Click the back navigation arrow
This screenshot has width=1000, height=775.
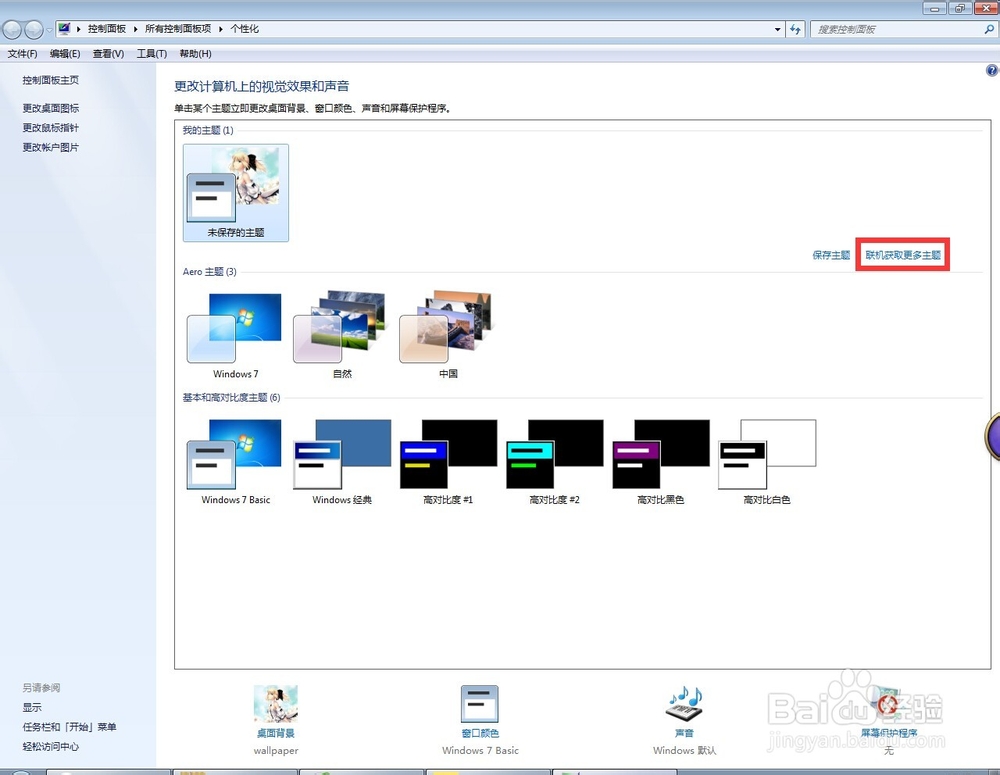(x=14, y=29)
